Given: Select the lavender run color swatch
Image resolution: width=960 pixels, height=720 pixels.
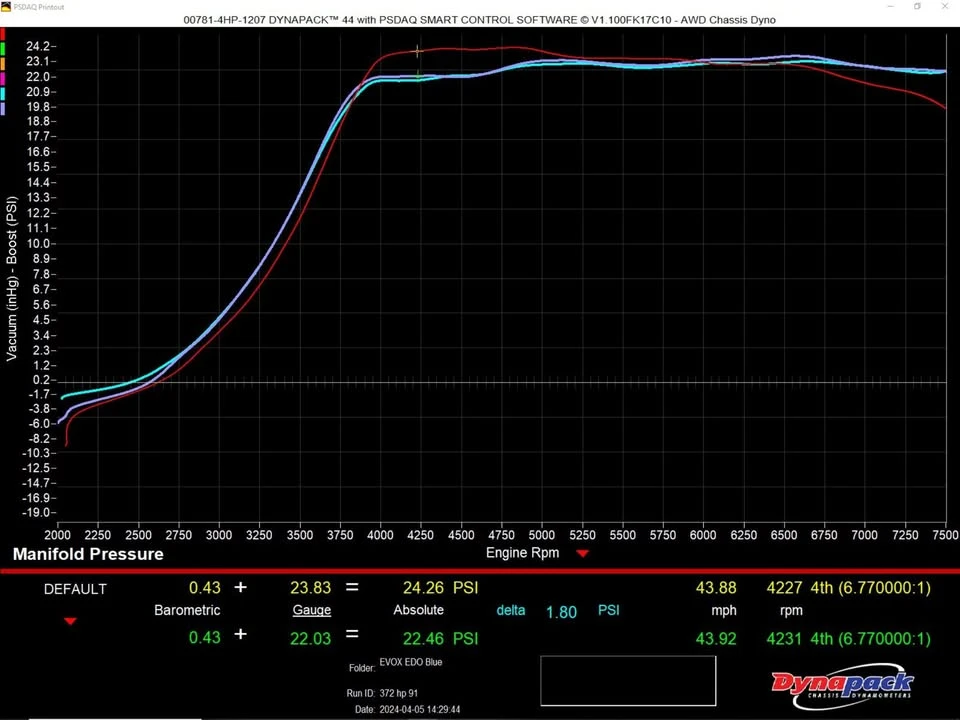Looking at the screenshot, I should [x=2, y=108].
